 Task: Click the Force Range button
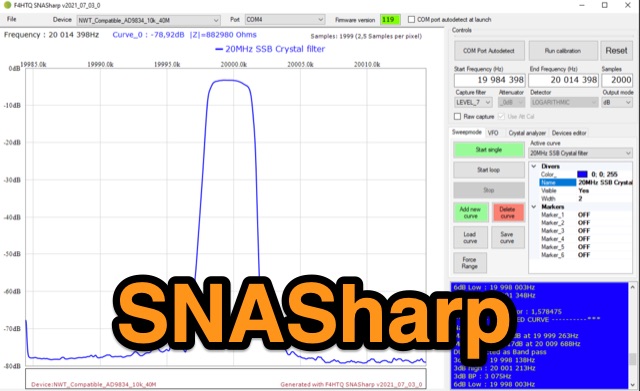click(470, 263)
